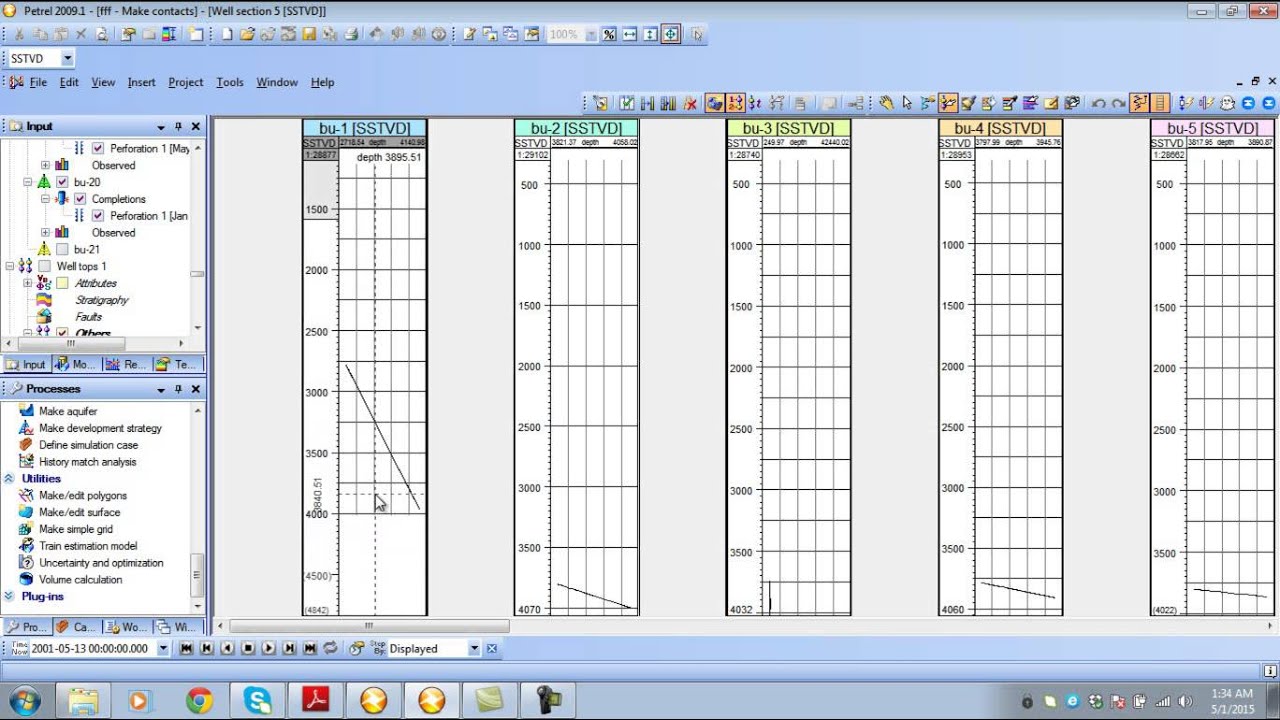
Task: Toggle the Attributes folder checkbox
Action: point(62,283)
